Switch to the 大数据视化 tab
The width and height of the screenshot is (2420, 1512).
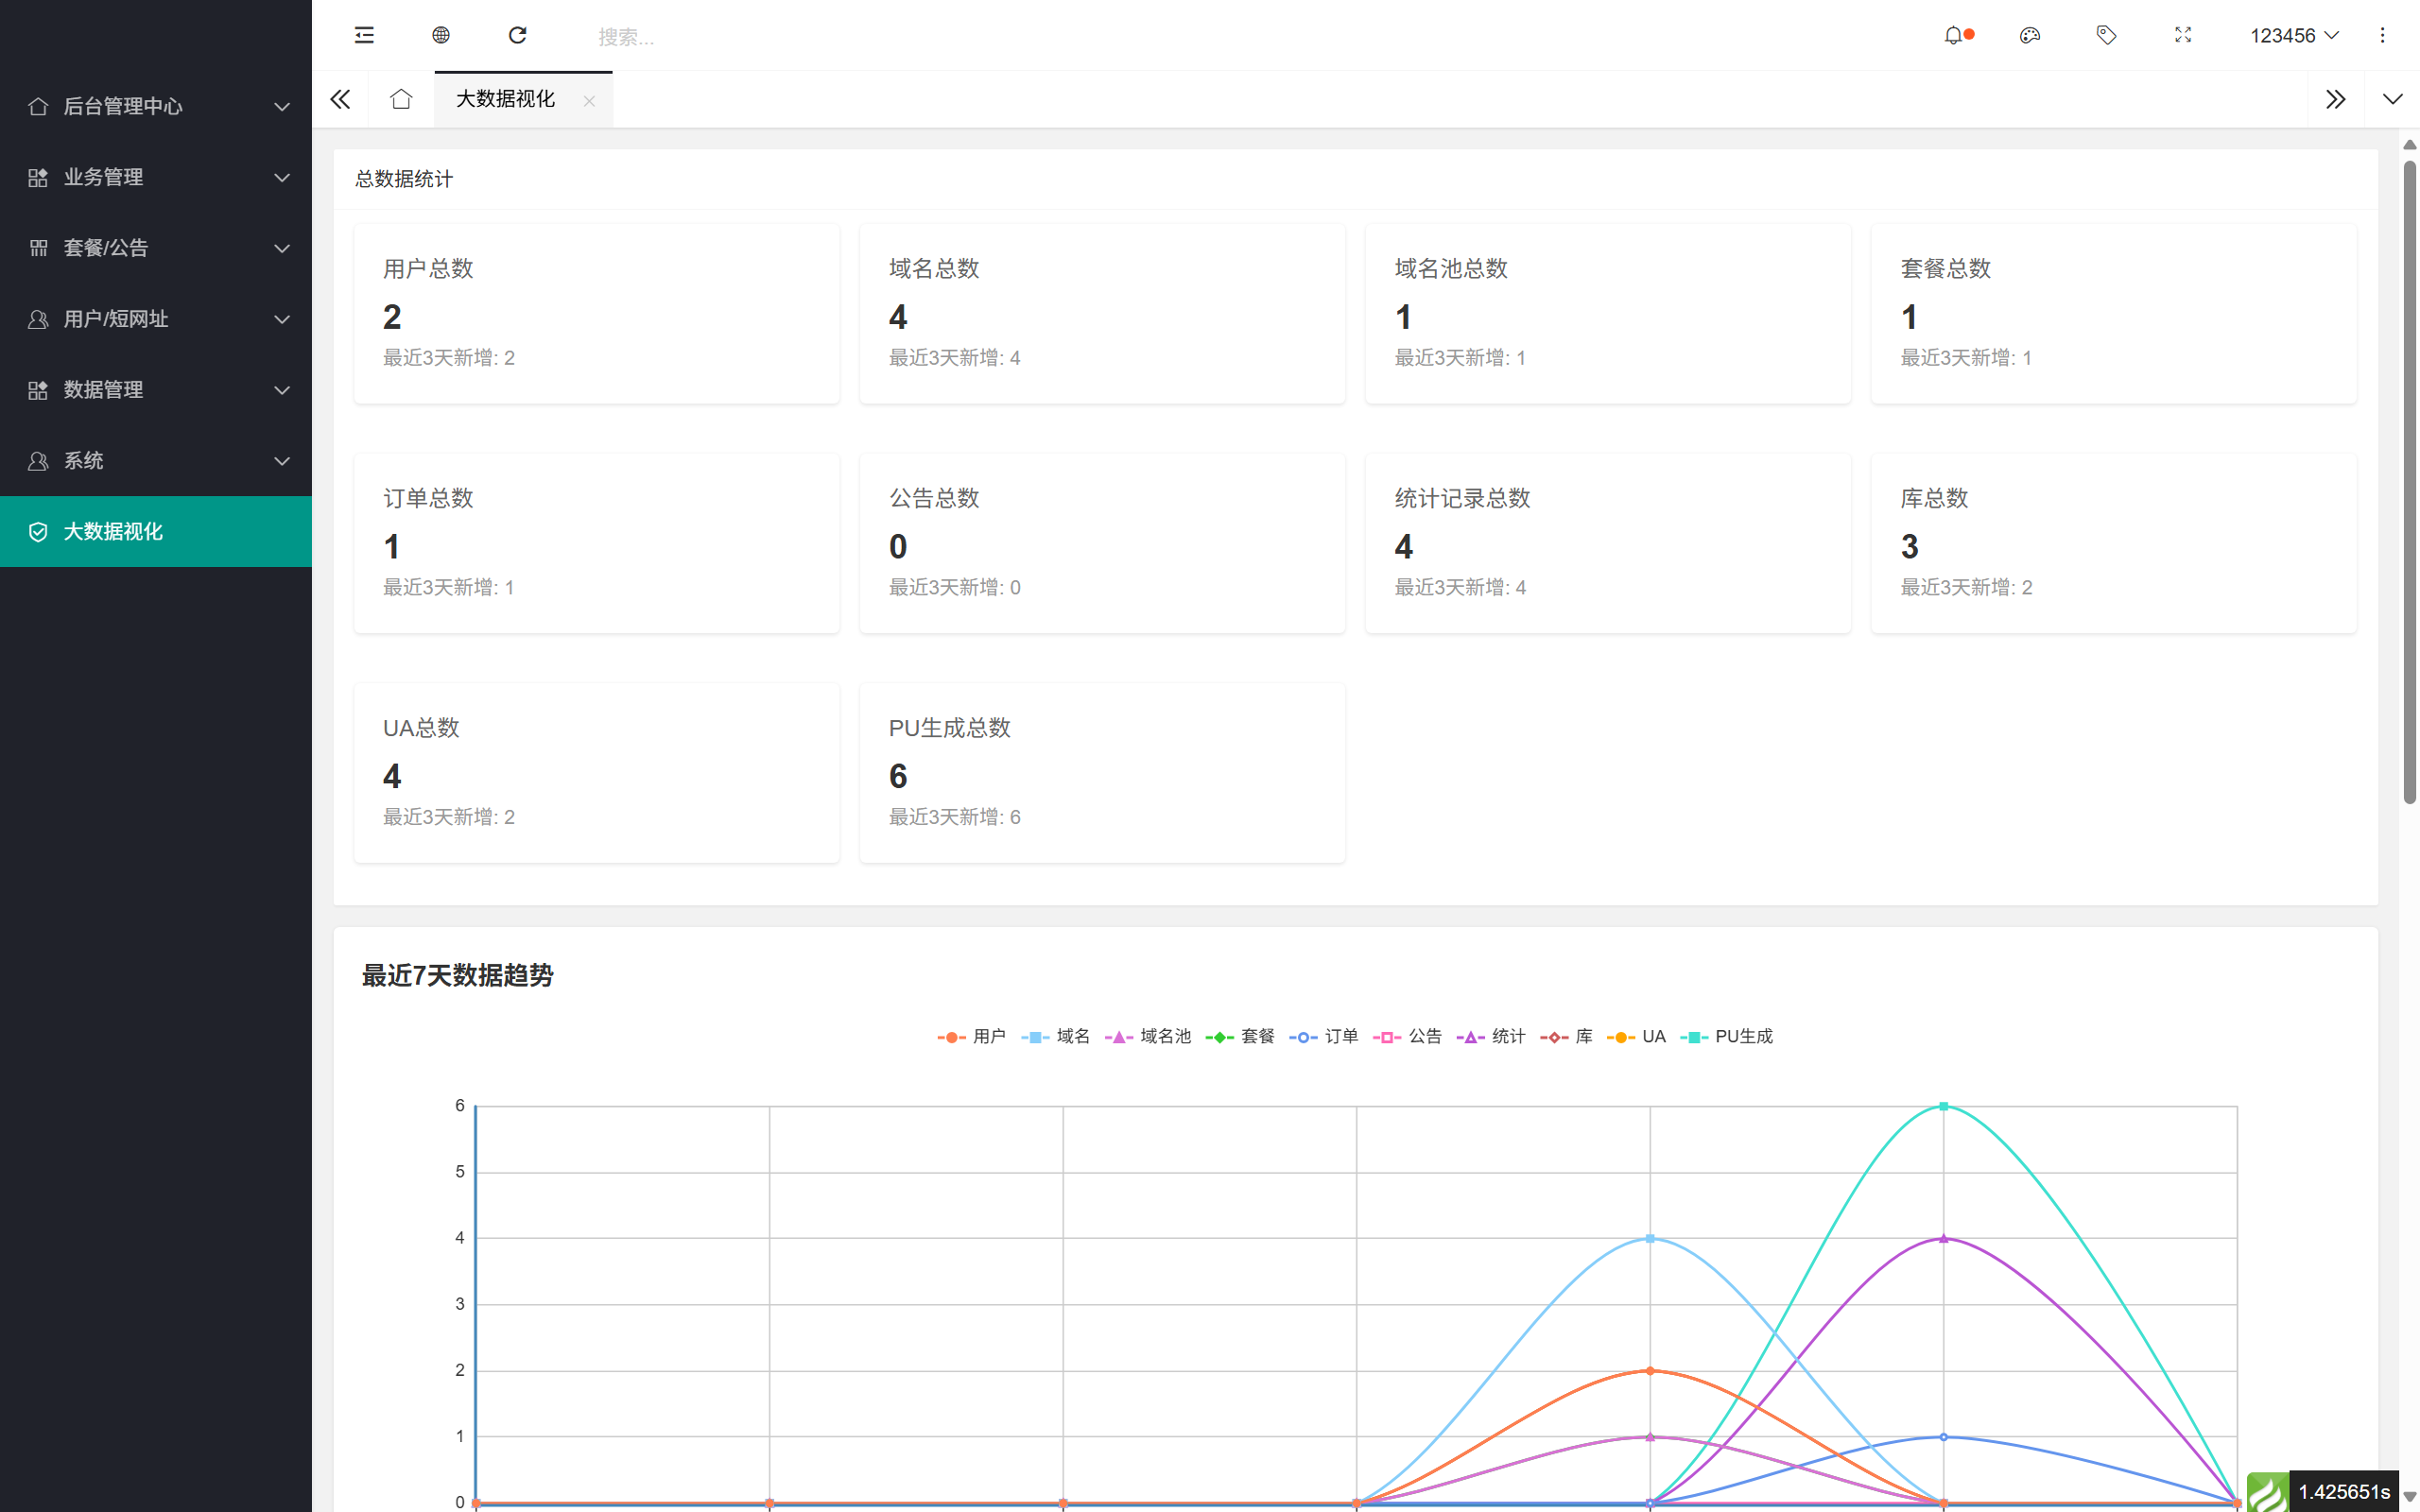point(505,99)
